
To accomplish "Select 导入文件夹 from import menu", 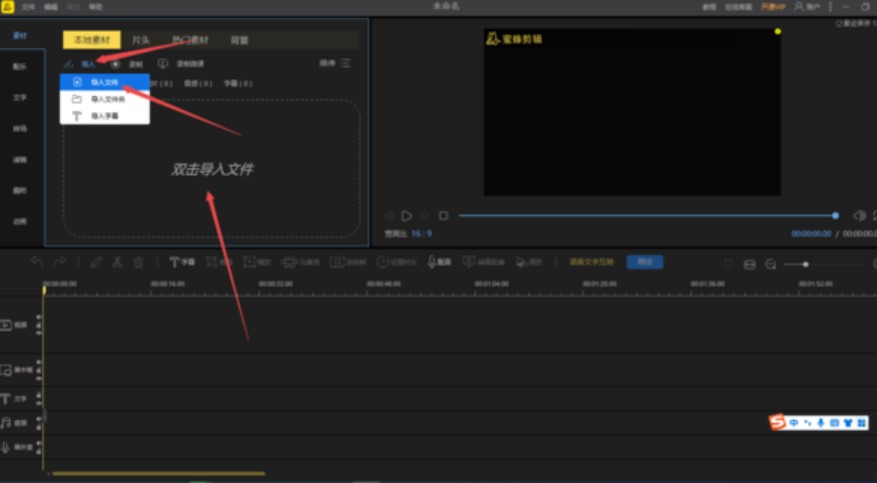I will click(107, 99).
